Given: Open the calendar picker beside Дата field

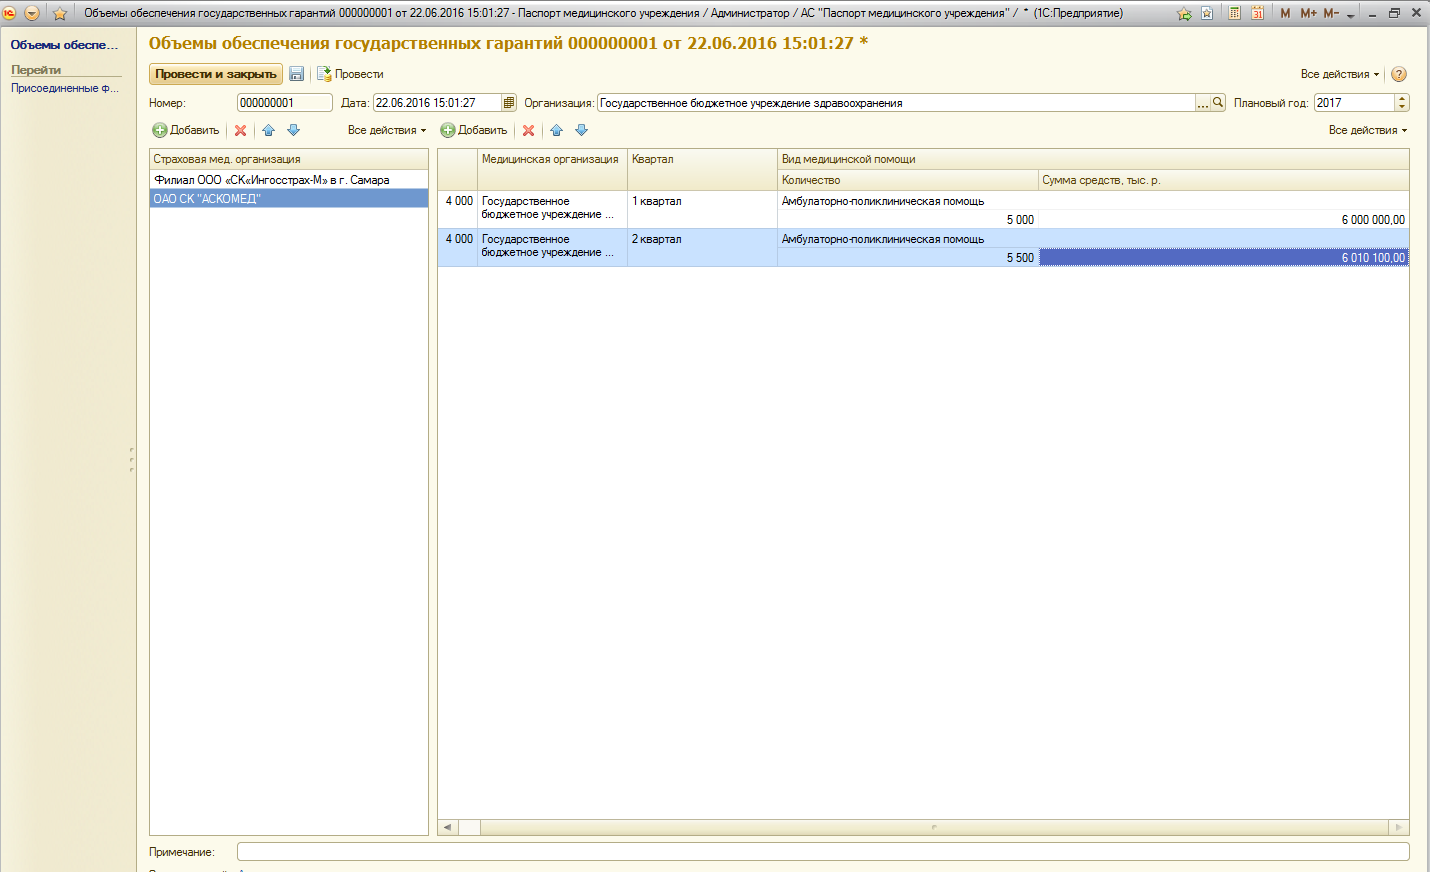Looking at the screenshot, I should click(509, 103).
